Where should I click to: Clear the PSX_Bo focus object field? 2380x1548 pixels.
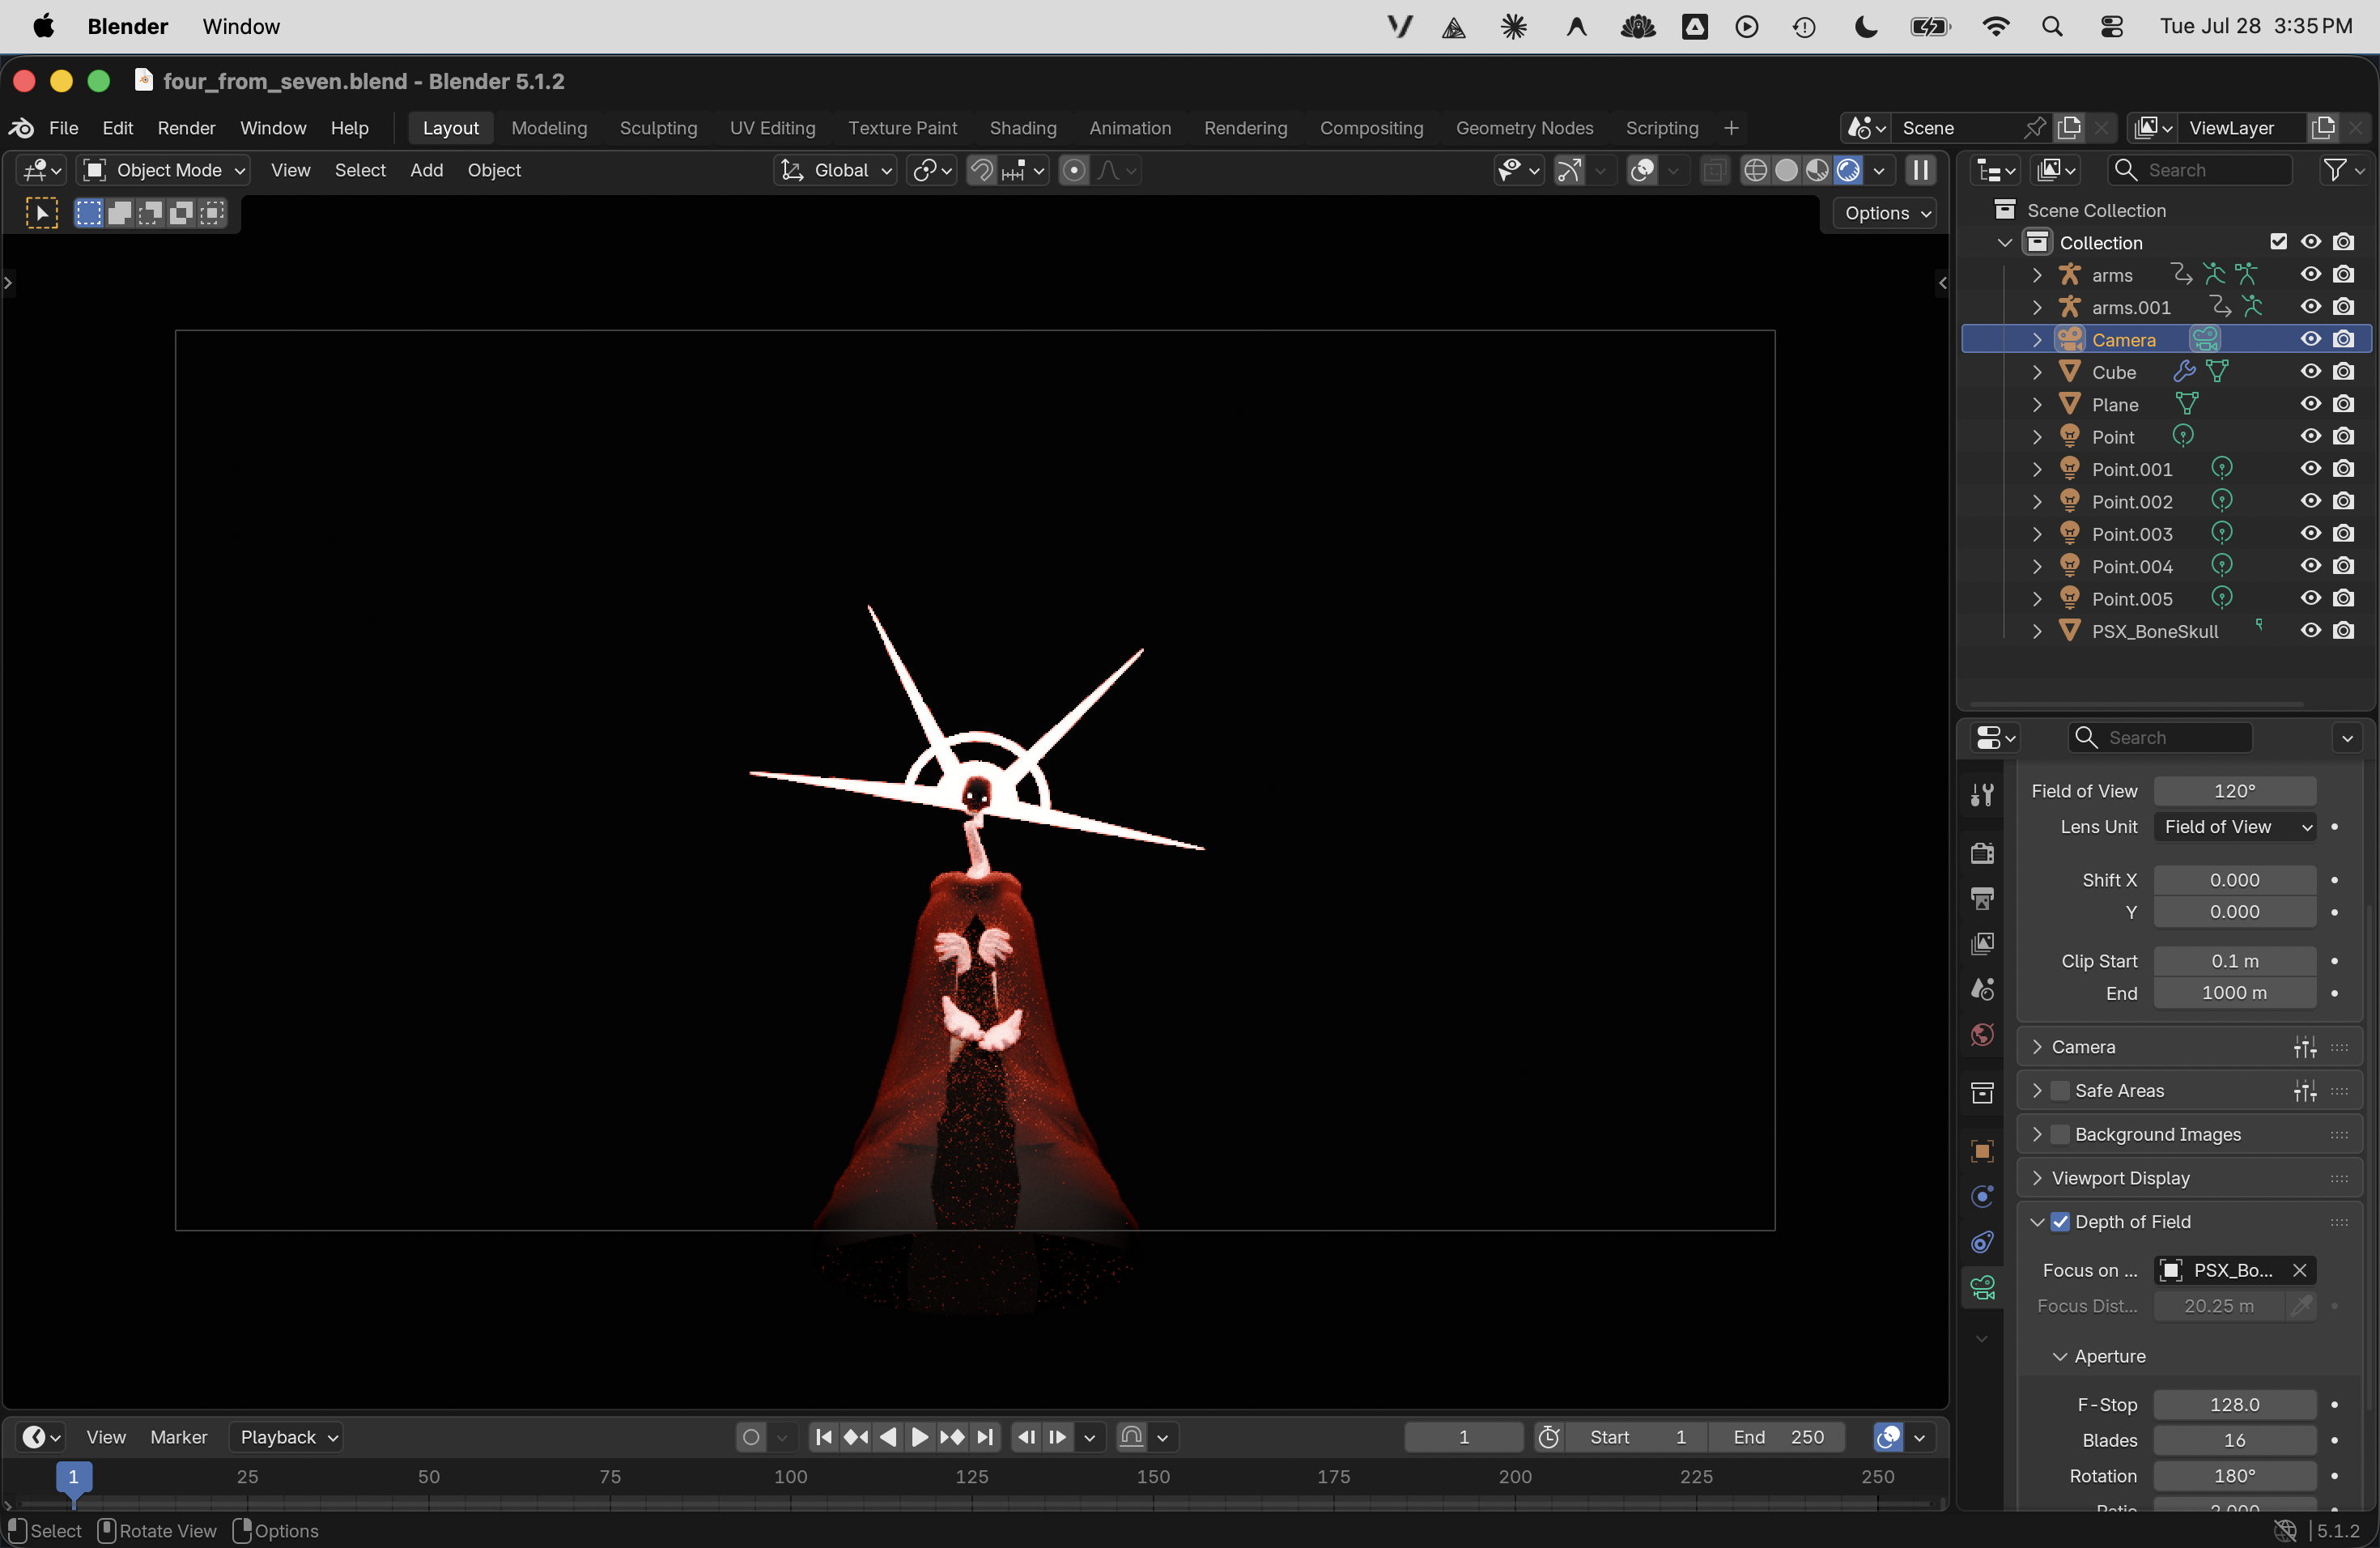tap(2299, 1270)
